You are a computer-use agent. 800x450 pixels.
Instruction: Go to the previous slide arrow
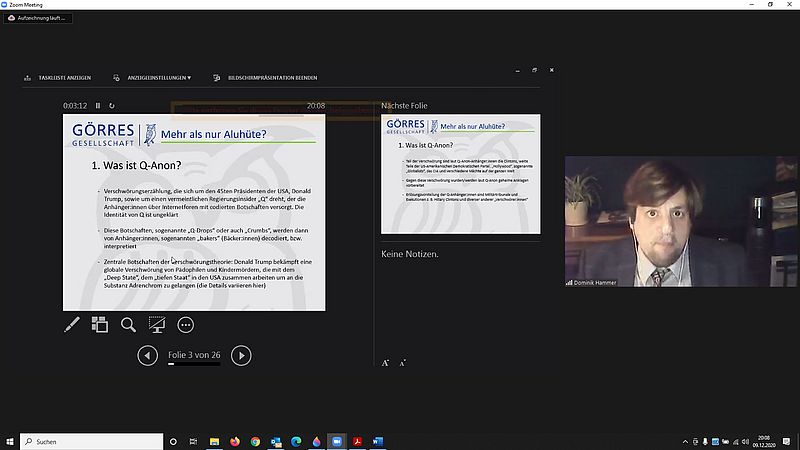tap(147, 355)
